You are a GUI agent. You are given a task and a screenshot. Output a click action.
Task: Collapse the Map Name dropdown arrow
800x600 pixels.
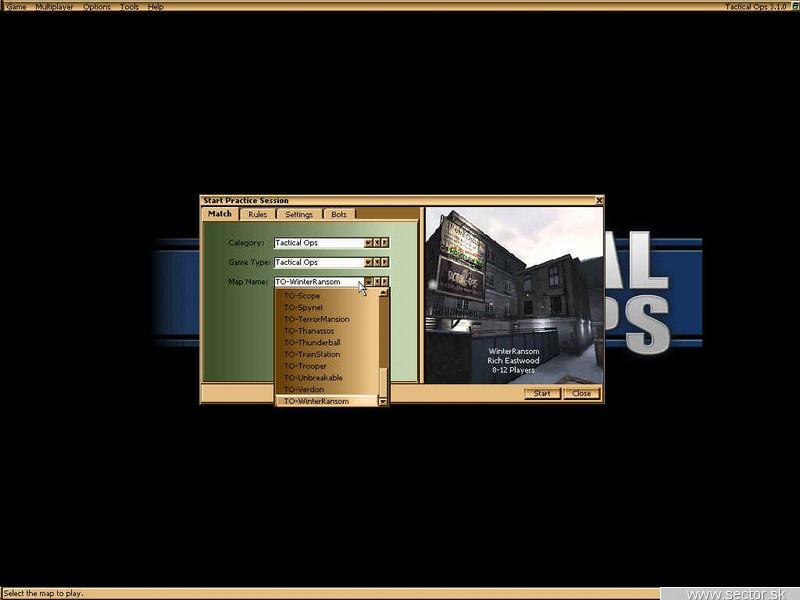[368, 282]
